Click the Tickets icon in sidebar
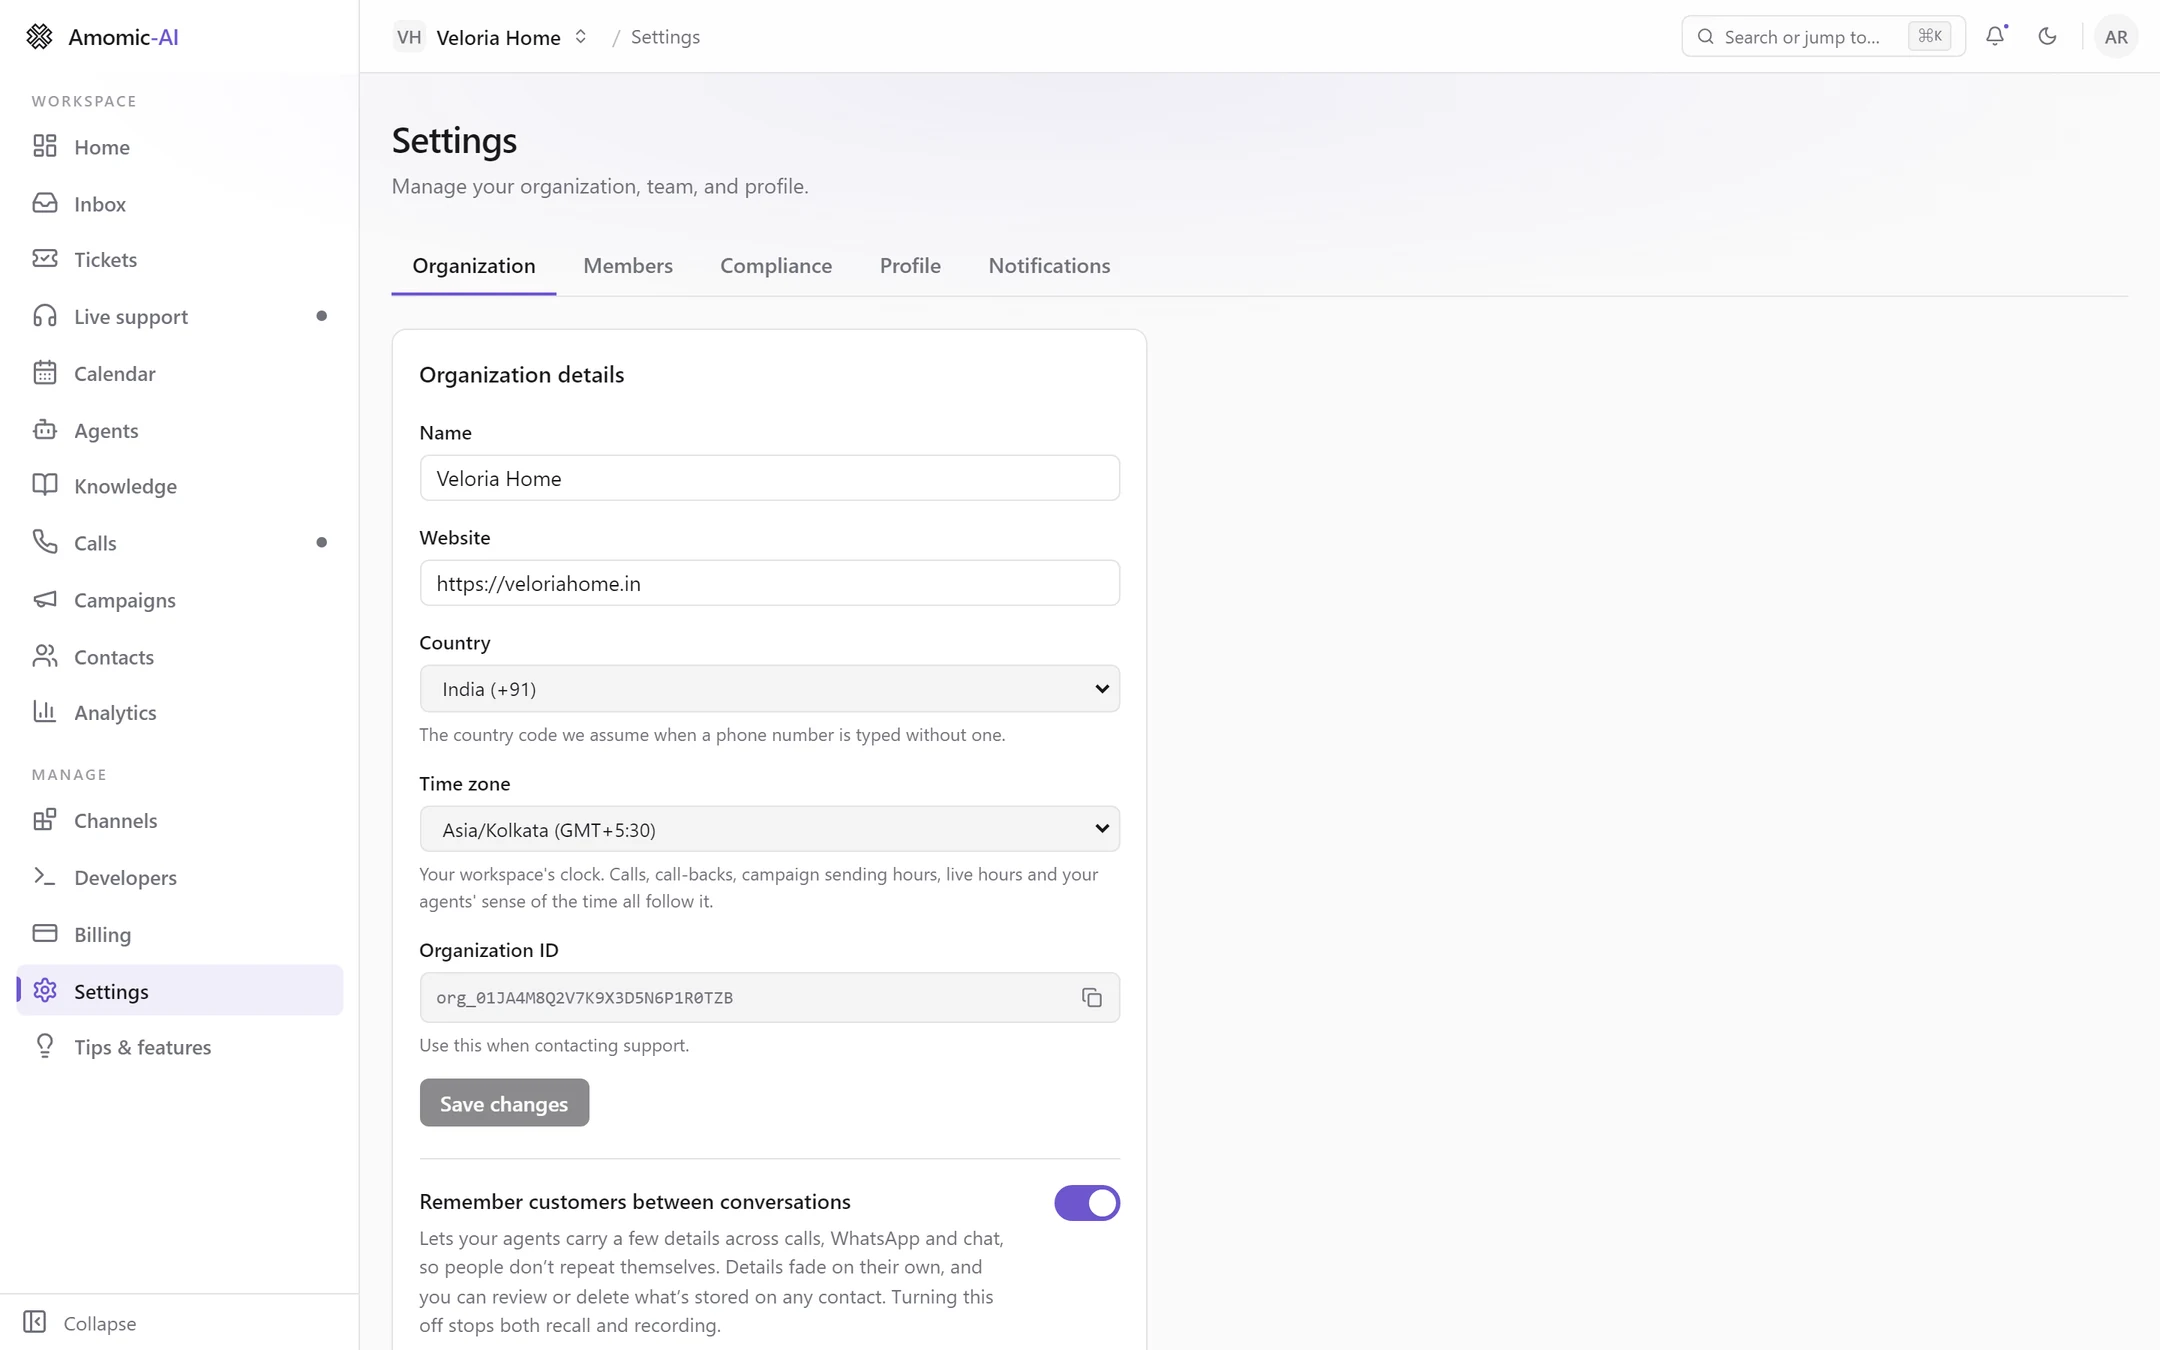Screen dimensions: 2160x1350 coord(45,259)
